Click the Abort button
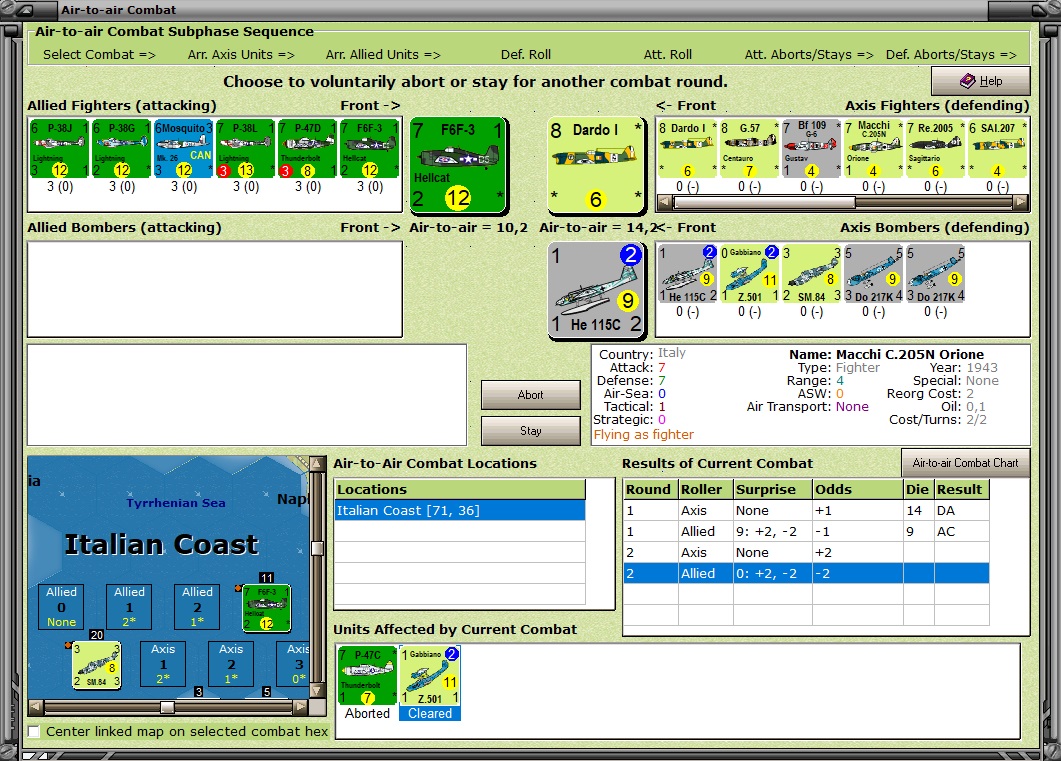 [530, 395]
